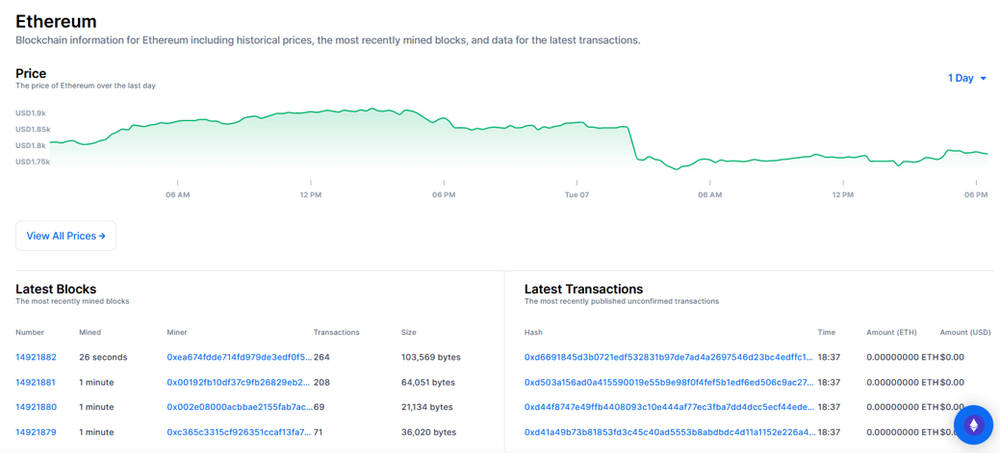The height and width of the screenshot is (453, 1000).
Task: Click the USD1.9k axis label
Action: pos(31,113)
